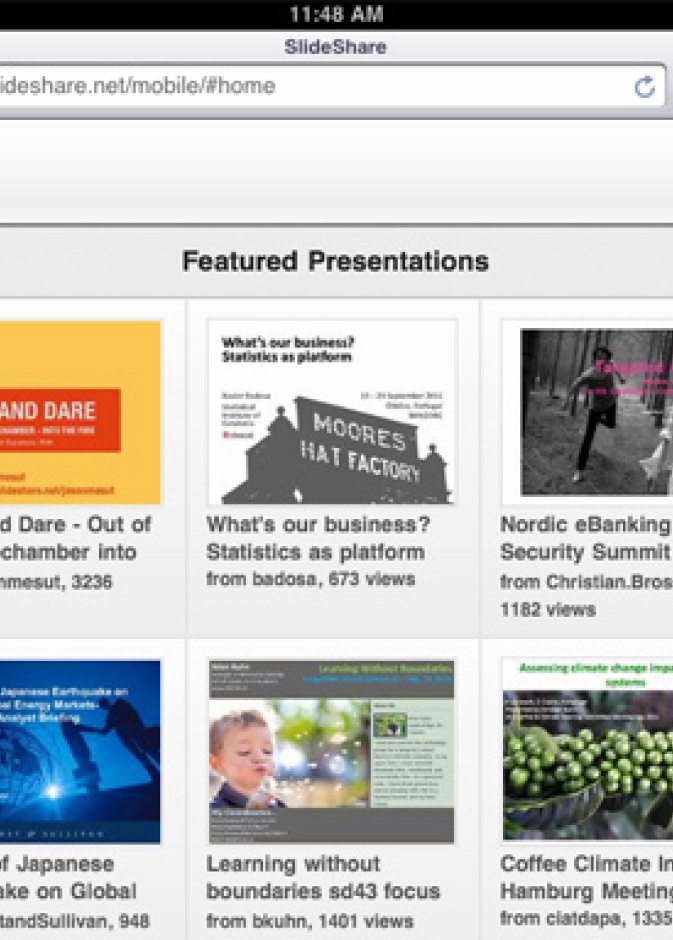Viewport: 673px width, 940px height.
Task: Open 'Coffee Climate' Hamburg Meeting title link
Action: pos(586,877)
